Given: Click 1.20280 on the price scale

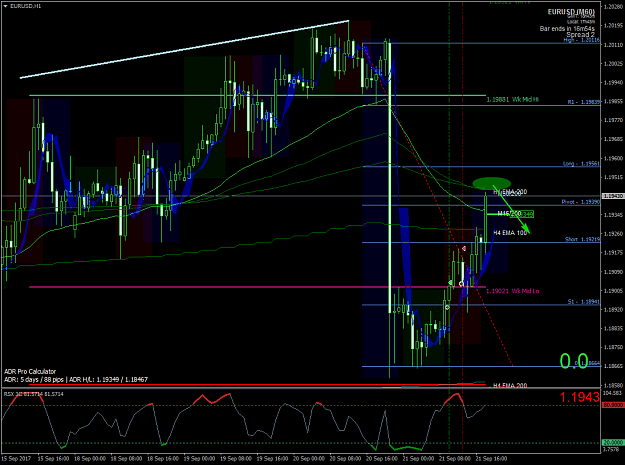Looking at the screenshot, I should click(613, 6).
